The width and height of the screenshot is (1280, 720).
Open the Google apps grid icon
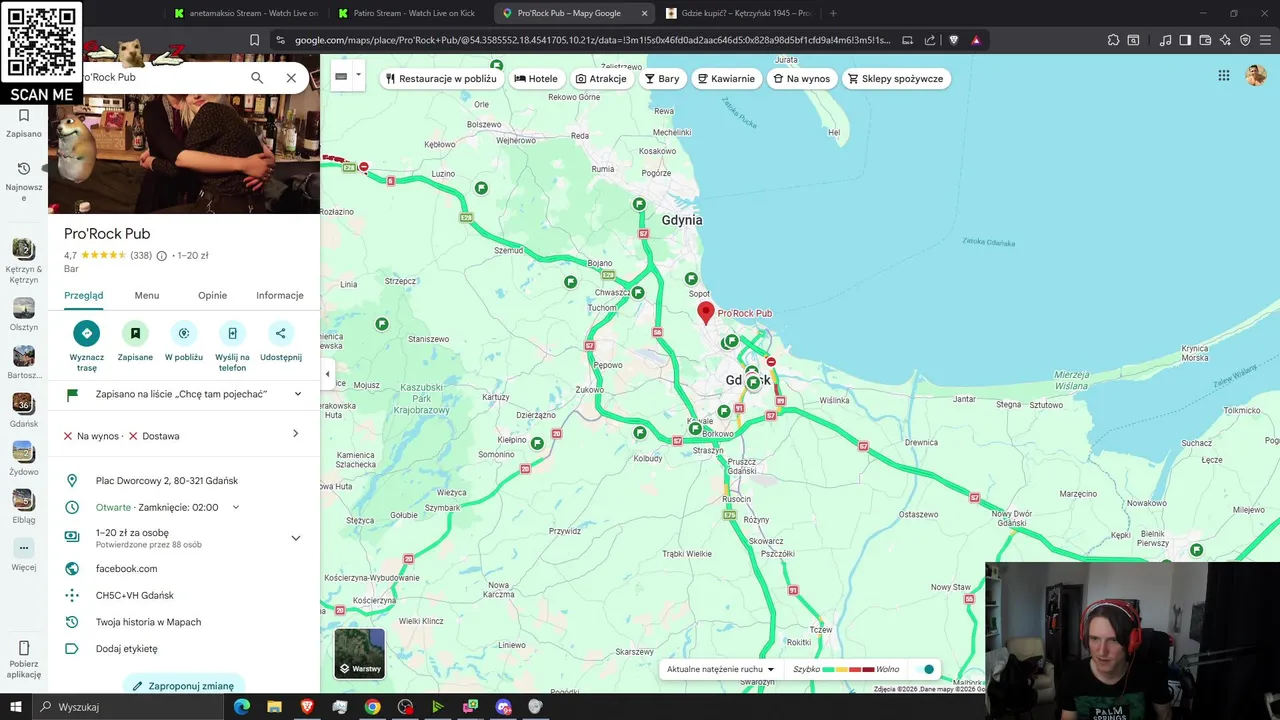point(1224,76)
